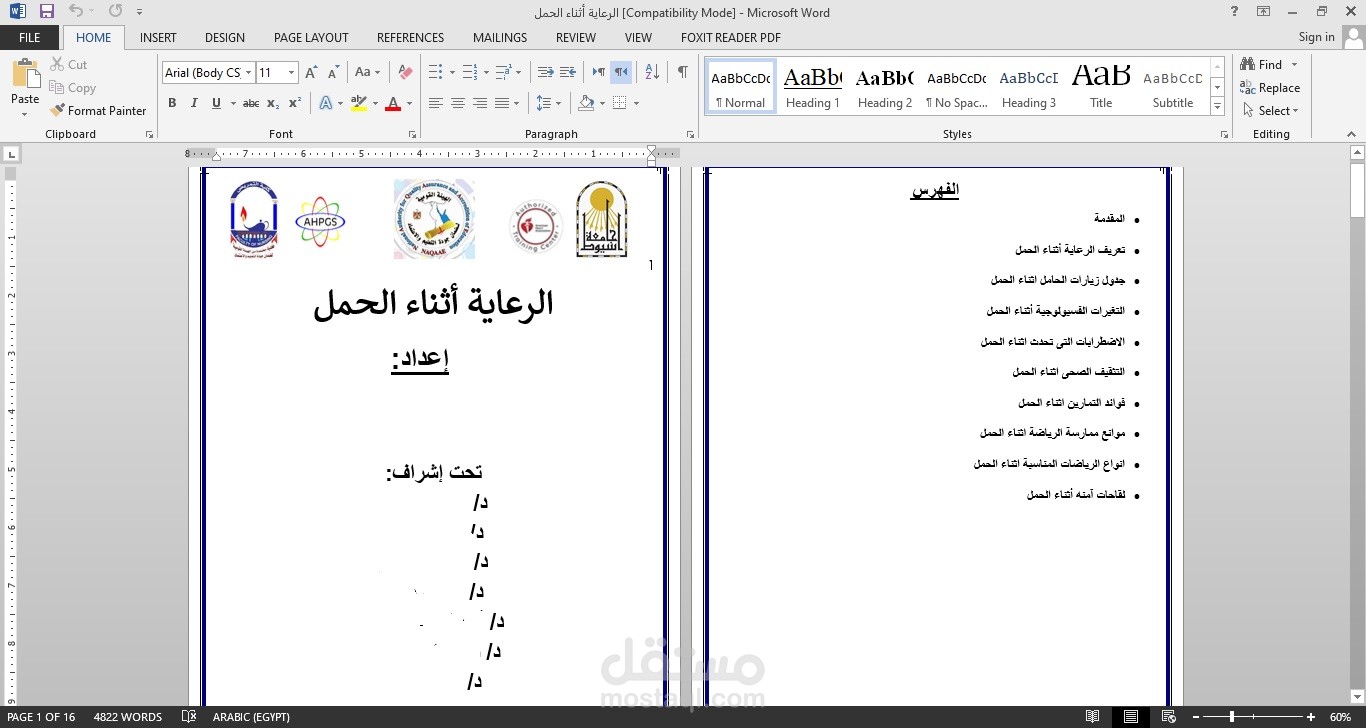The width and height of the screenshot is (1366, 728).
Task: Toggle Underline formatting
Action: coord(216,103)
